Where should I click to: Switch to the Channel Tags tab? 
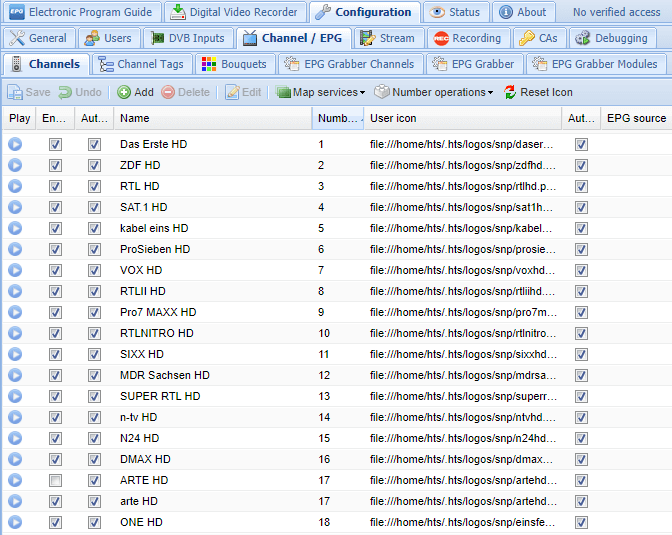click(140, 64)
